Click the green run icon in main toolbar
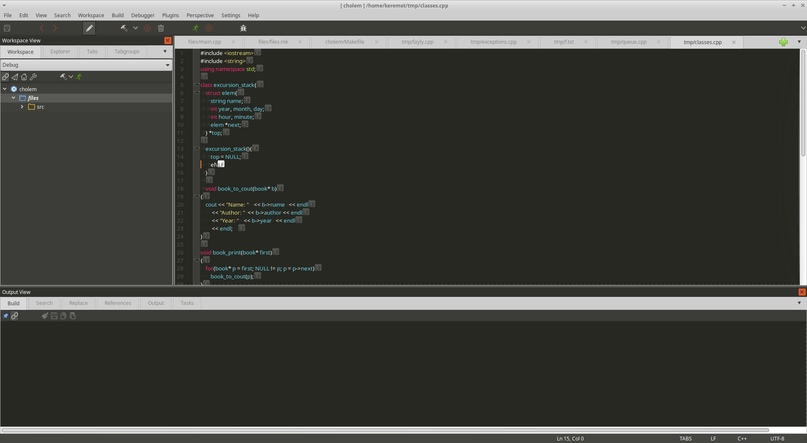The width and height of the screenshot is (807, 443). click(195, 28)
